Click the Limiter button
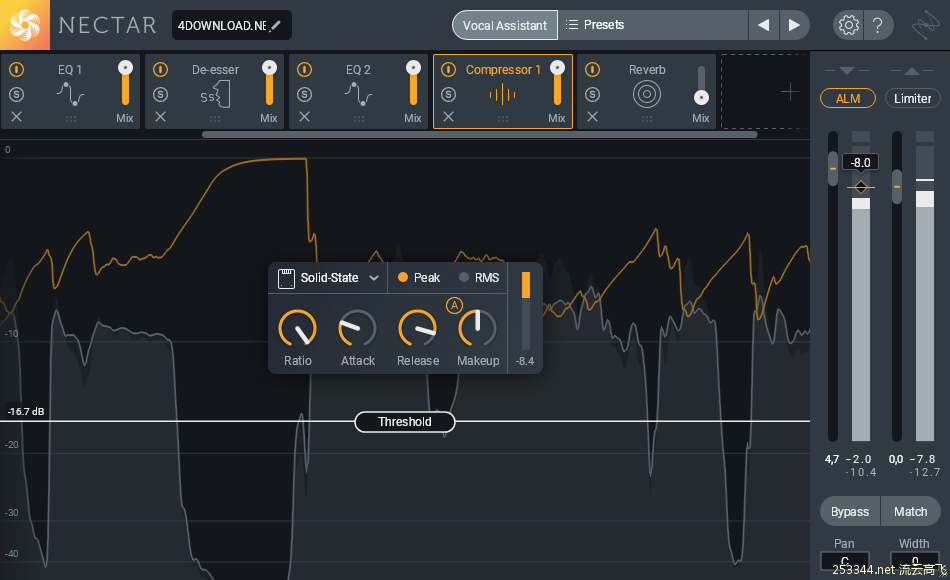 tap(912, 98)
